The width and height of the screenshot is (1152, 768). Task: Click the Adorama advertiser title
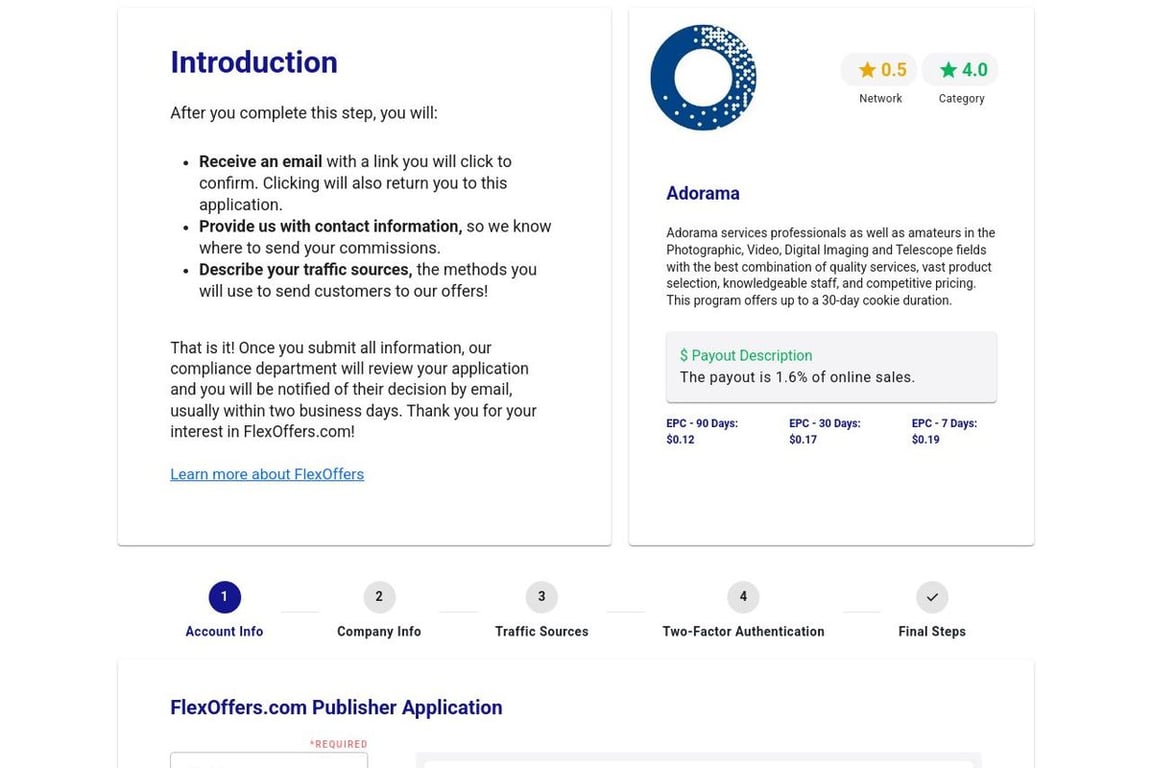click(702, 193)
